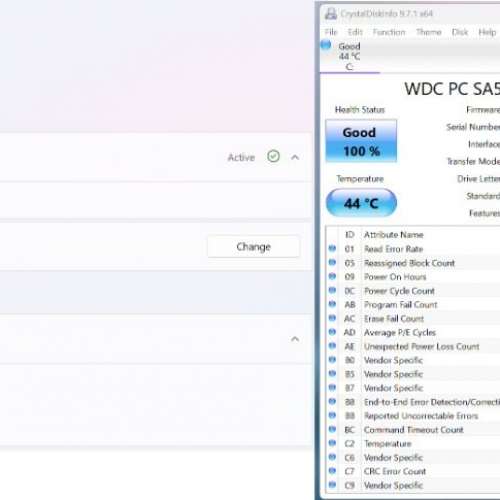This screenshot has height=500, width=500.
Task: Collapse the Active section chevron
Action: coord(295,157)
